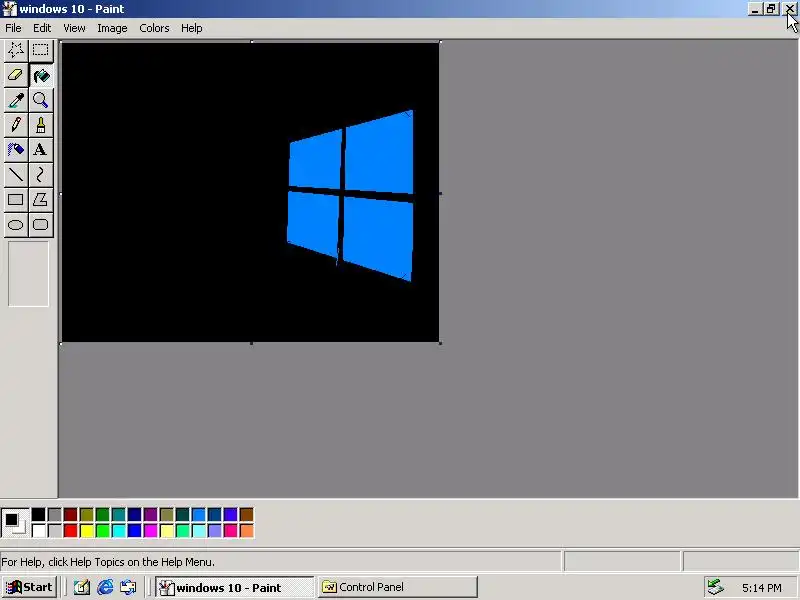Viewport: 800px width, 600px height.
Task: Click the windows 10 - Paint taskbar button
Action: click(235, 587)
